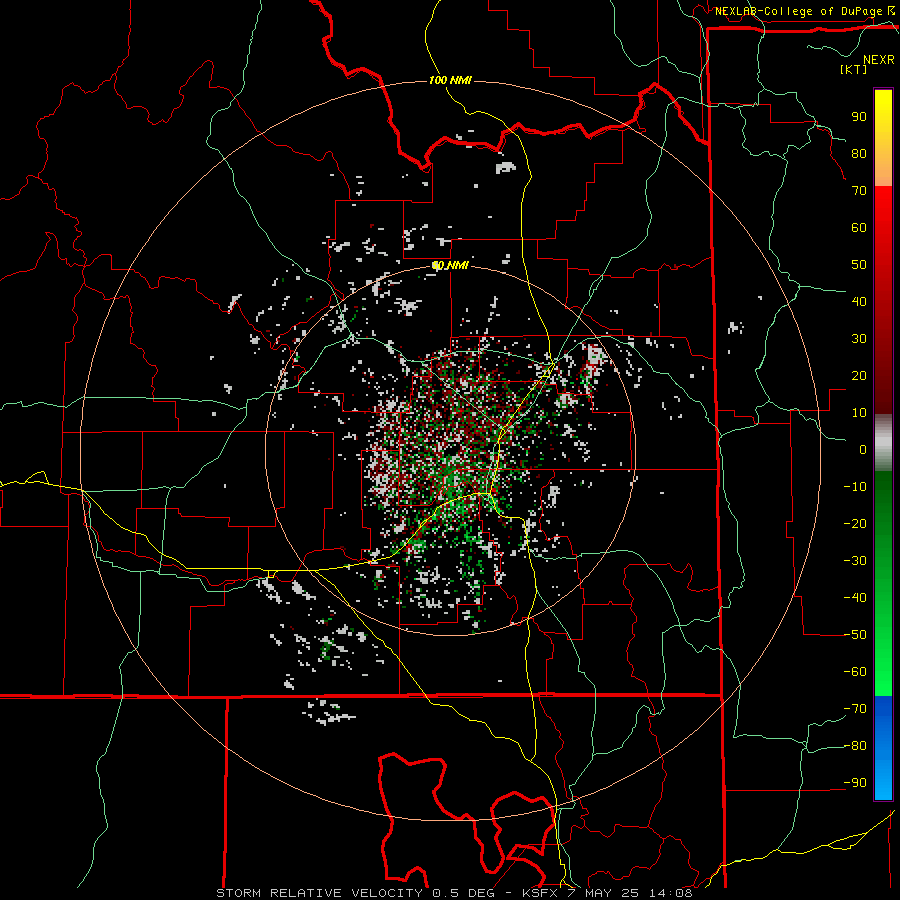This screenshot has width=900, height=900.
Task: Click the NEXLAB-College of DuPage credit text
Action: pyautogui.click(x=798, y=11)
